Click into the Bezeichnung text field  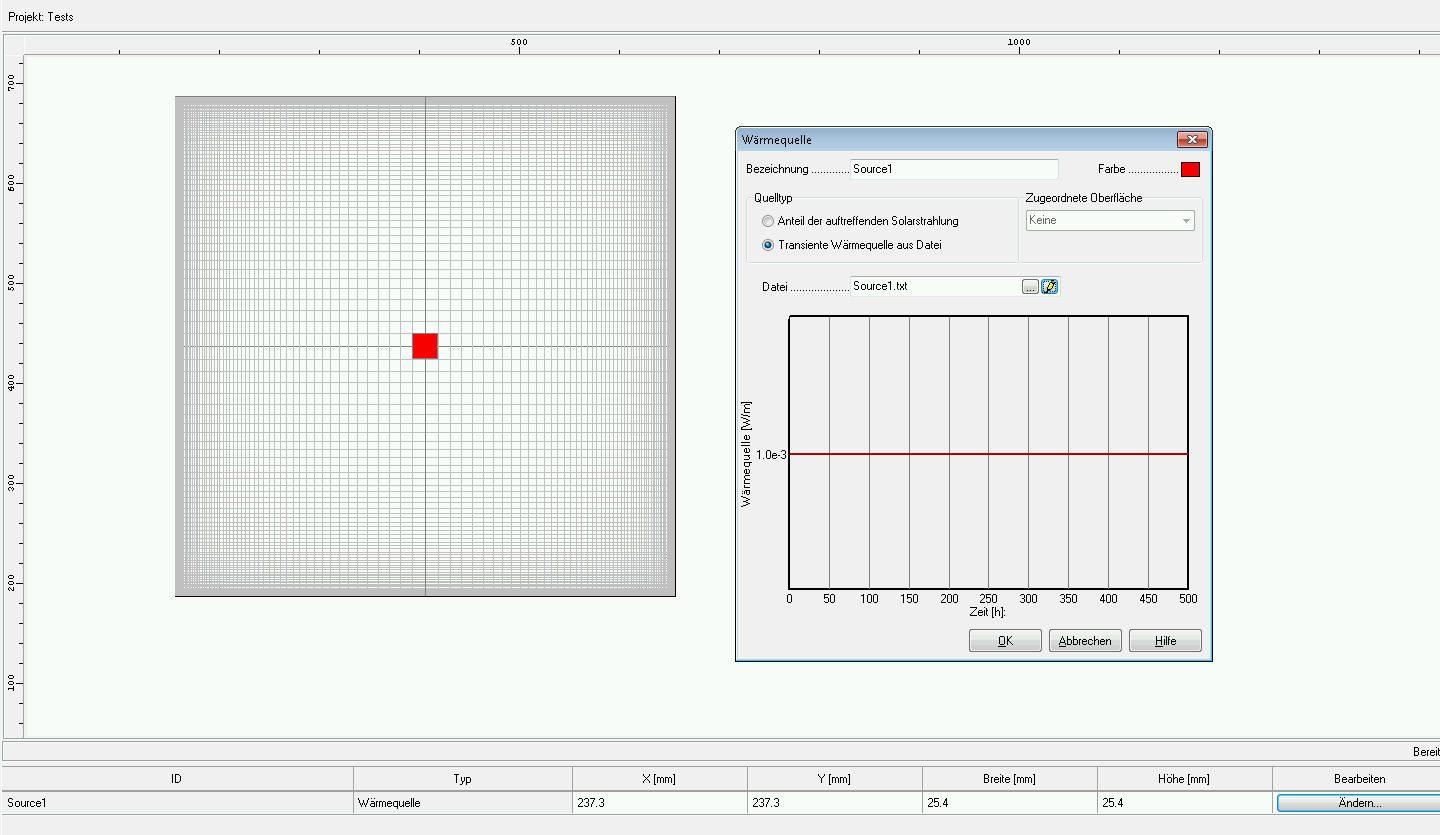click(x=953, y=170)
